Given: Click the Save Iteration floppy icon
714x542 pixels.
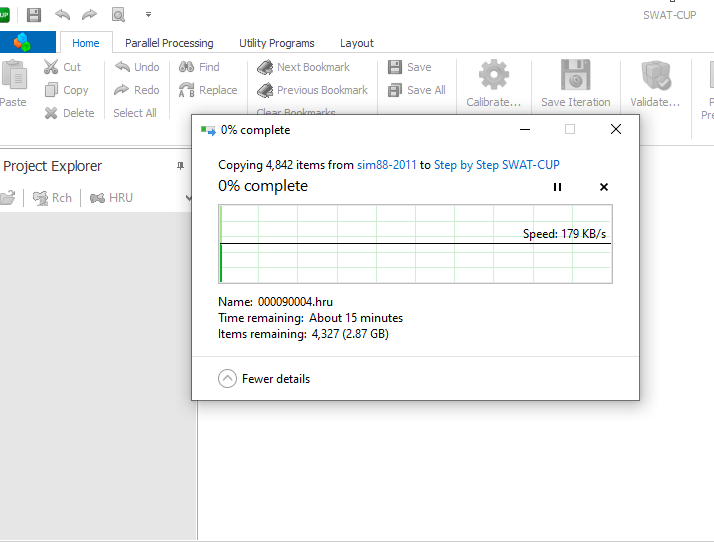Looking at the screenshot, I should [x=576, y=84].
